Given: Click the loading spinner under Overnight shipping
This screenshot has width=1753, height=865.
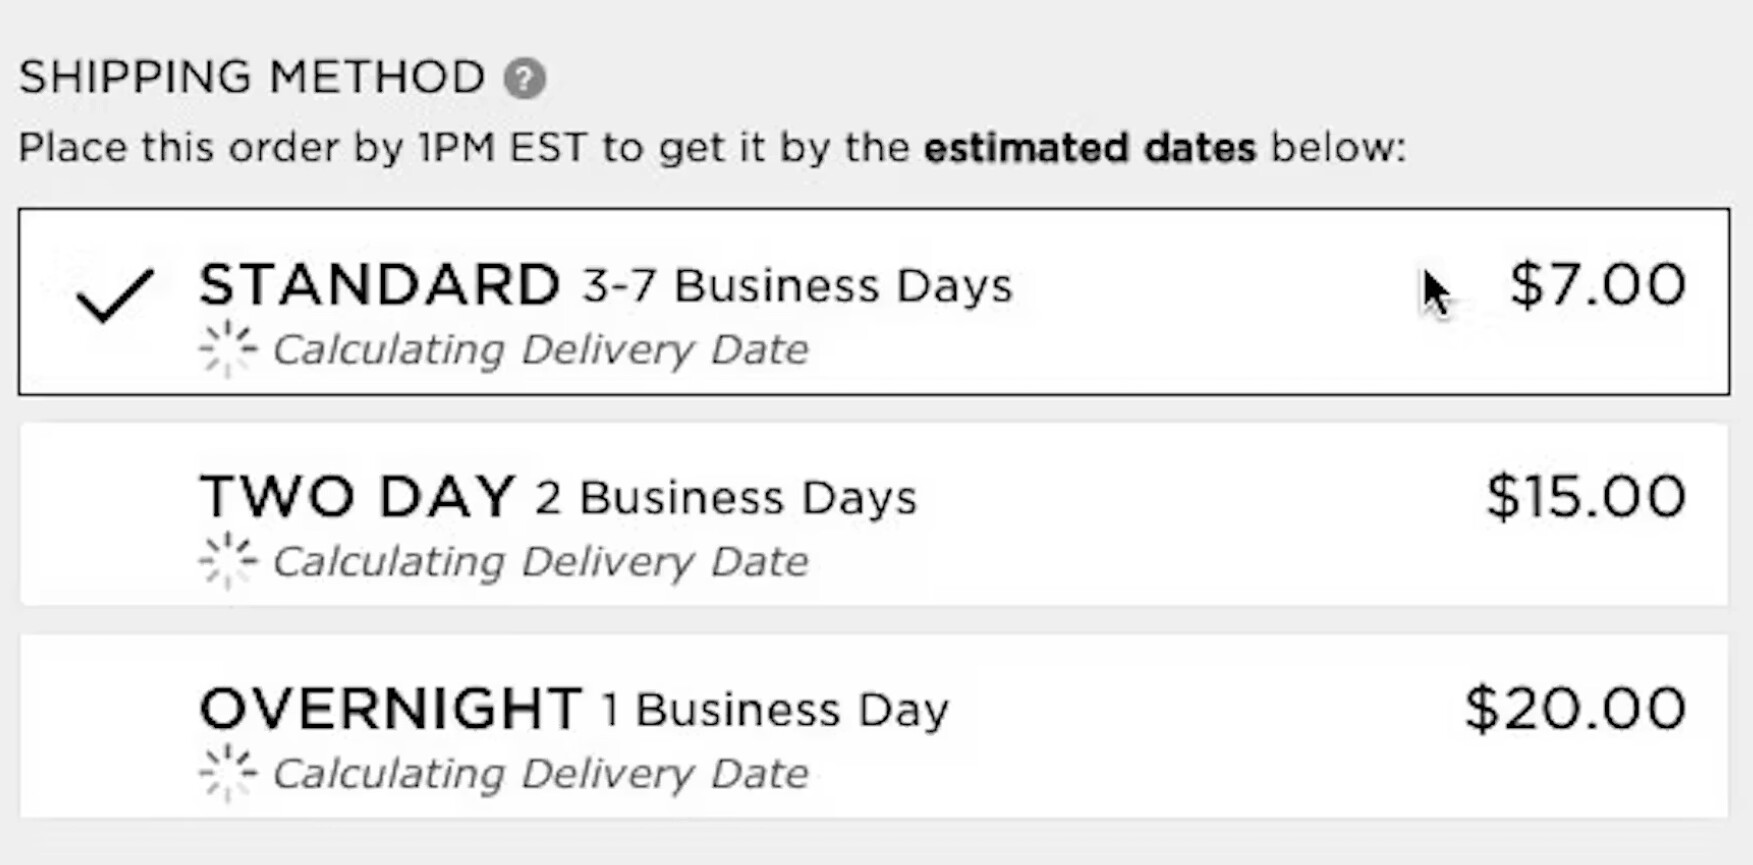Looking at the screenshot, I should (x=228, y=773).
